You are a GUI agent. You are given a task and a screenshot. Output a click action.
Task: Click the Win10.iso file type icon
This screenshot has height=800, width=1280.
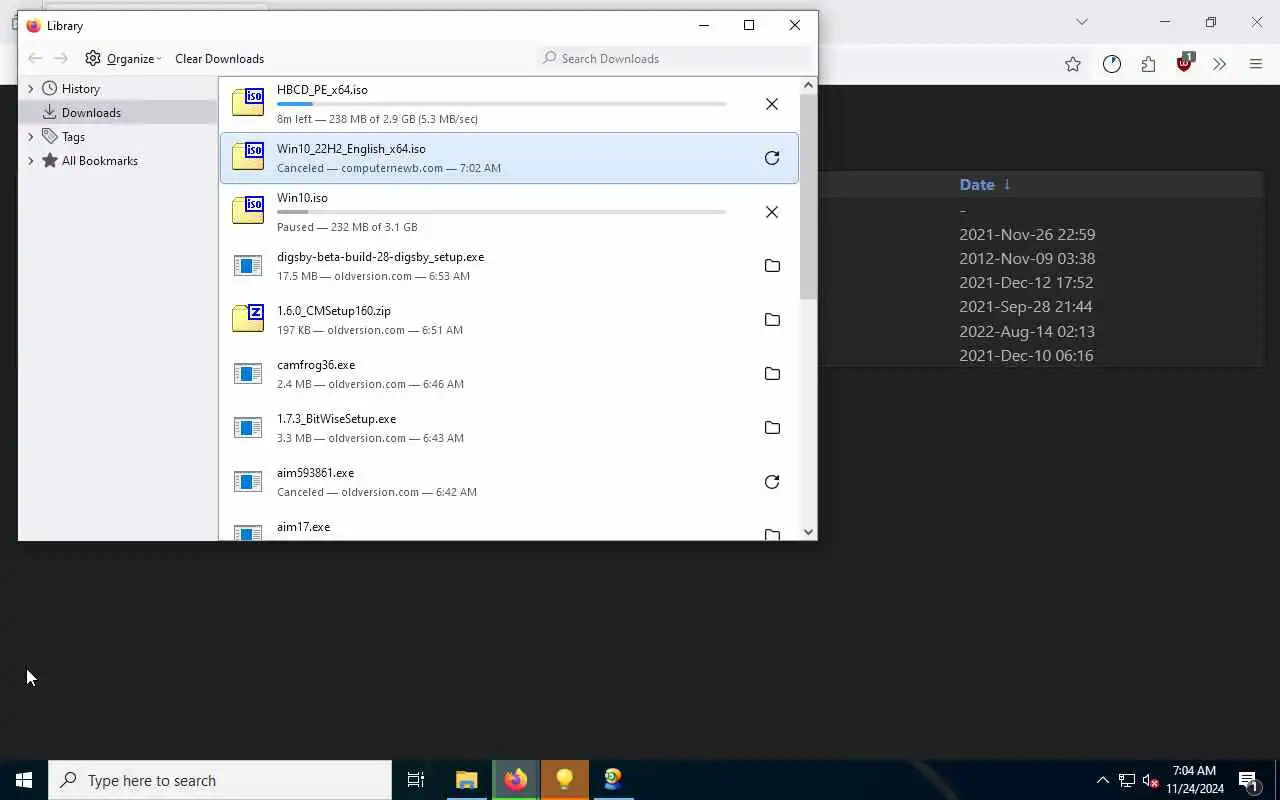pyautogui.click(x=248, y=210)
